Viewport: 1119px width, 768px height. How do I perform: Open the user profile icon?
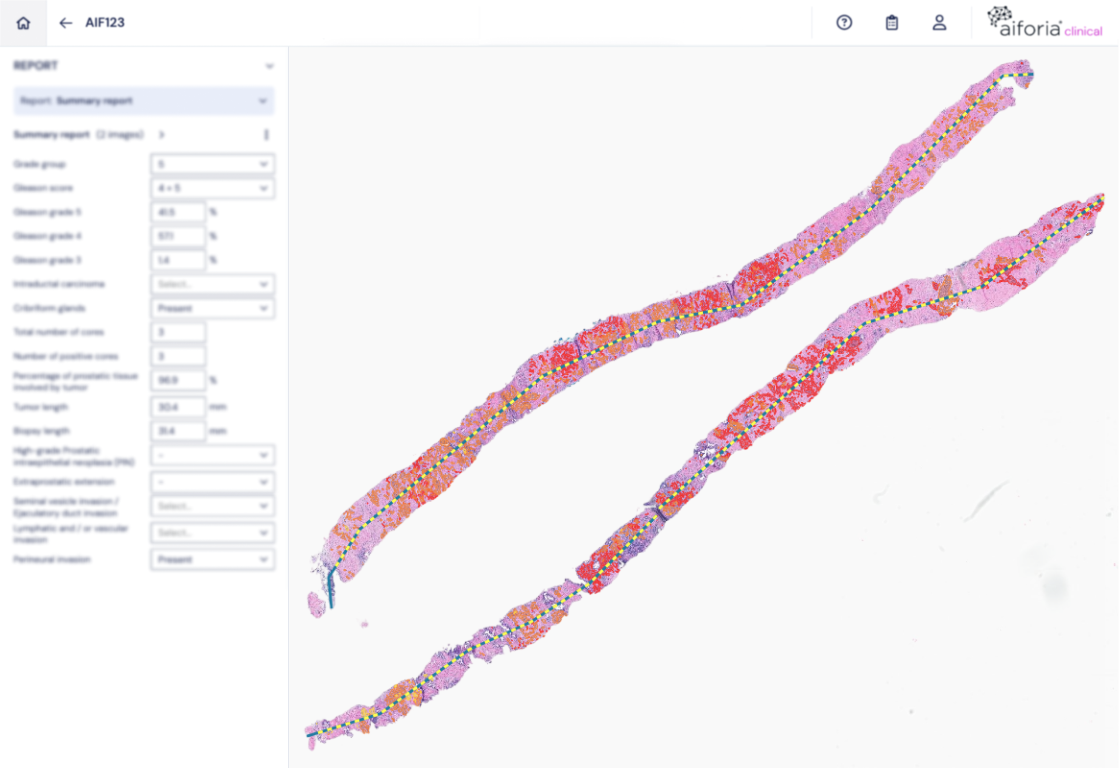(939, 23)
